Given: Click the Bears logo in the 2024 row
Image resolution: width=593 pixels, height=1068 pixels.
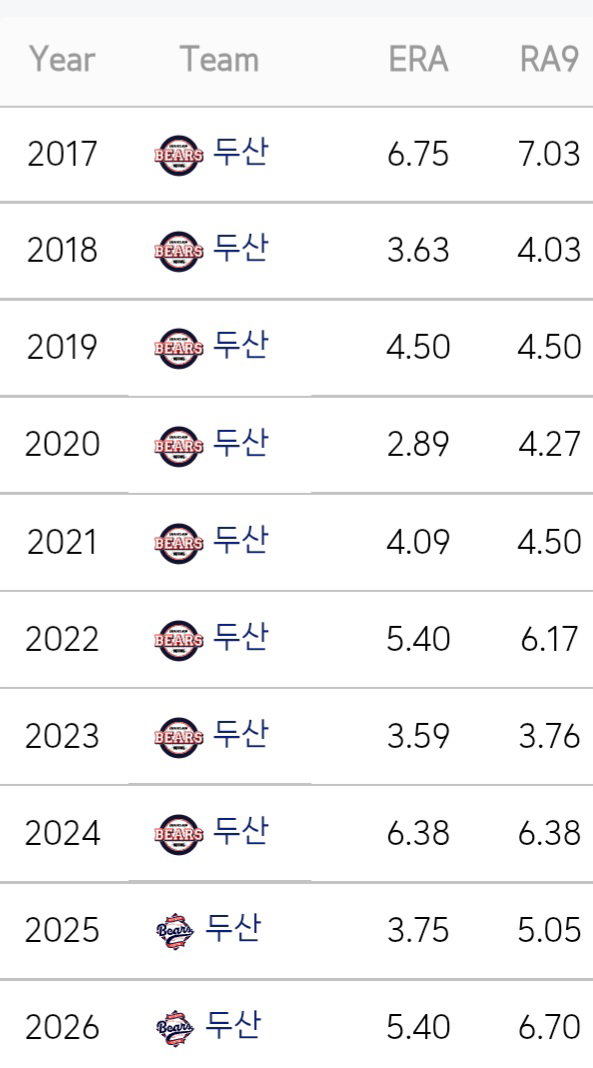Looking at the screenshot, I should 178,834.
